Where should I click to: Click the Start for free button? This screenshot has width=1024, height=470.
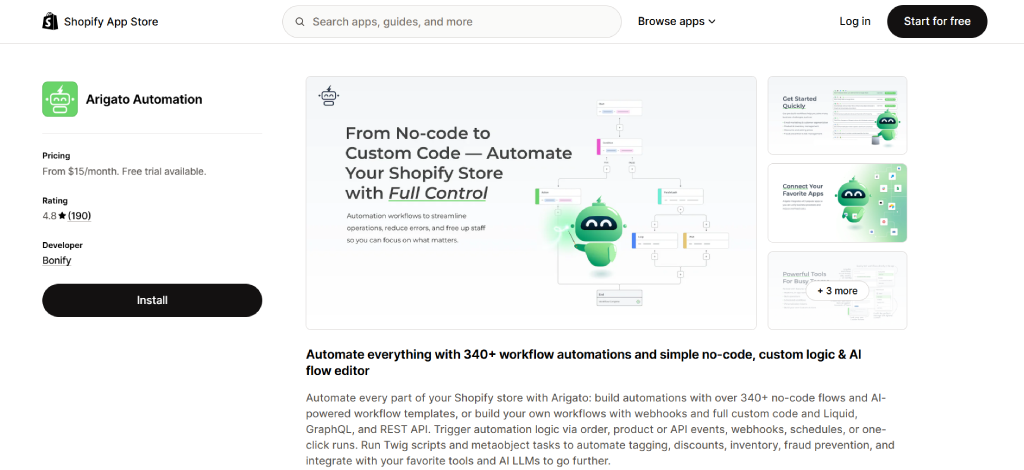(937, 22)
